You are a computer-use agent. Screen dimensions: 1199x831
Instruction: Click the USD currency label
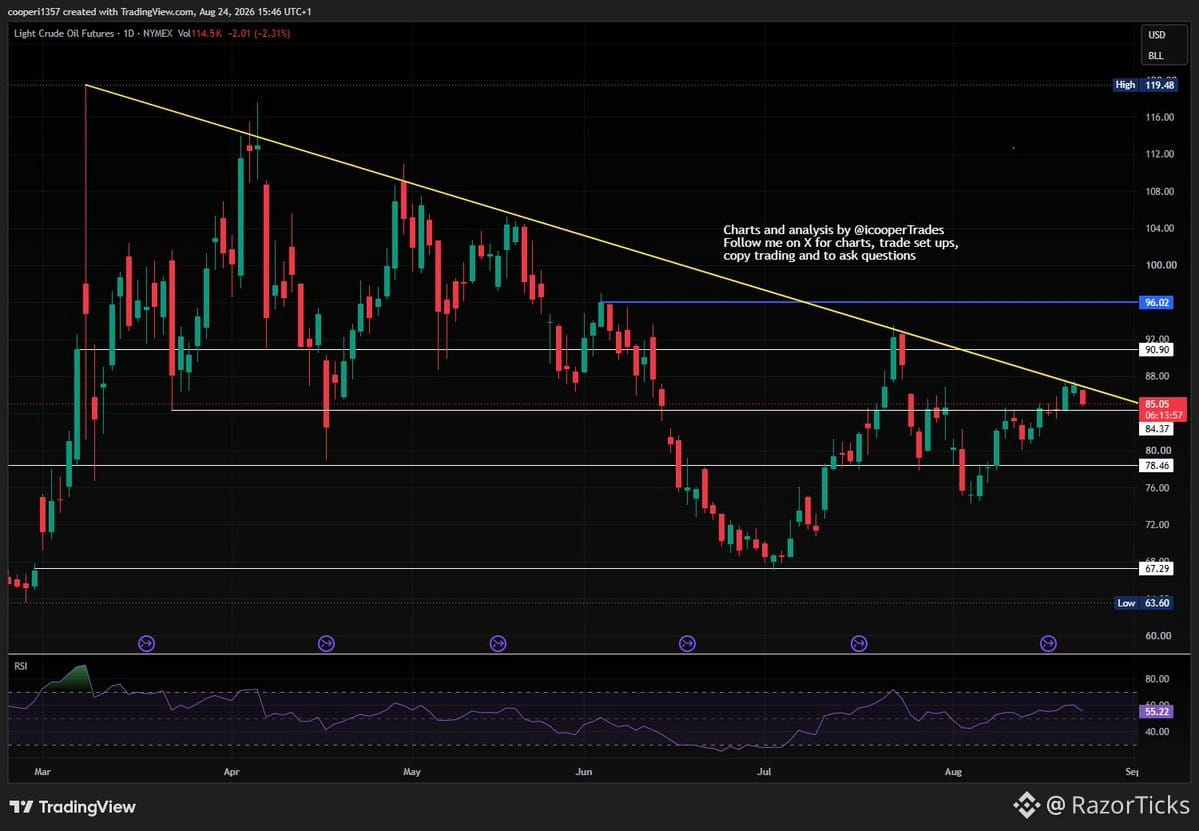pyautogui.click(x=1156, y=35)
